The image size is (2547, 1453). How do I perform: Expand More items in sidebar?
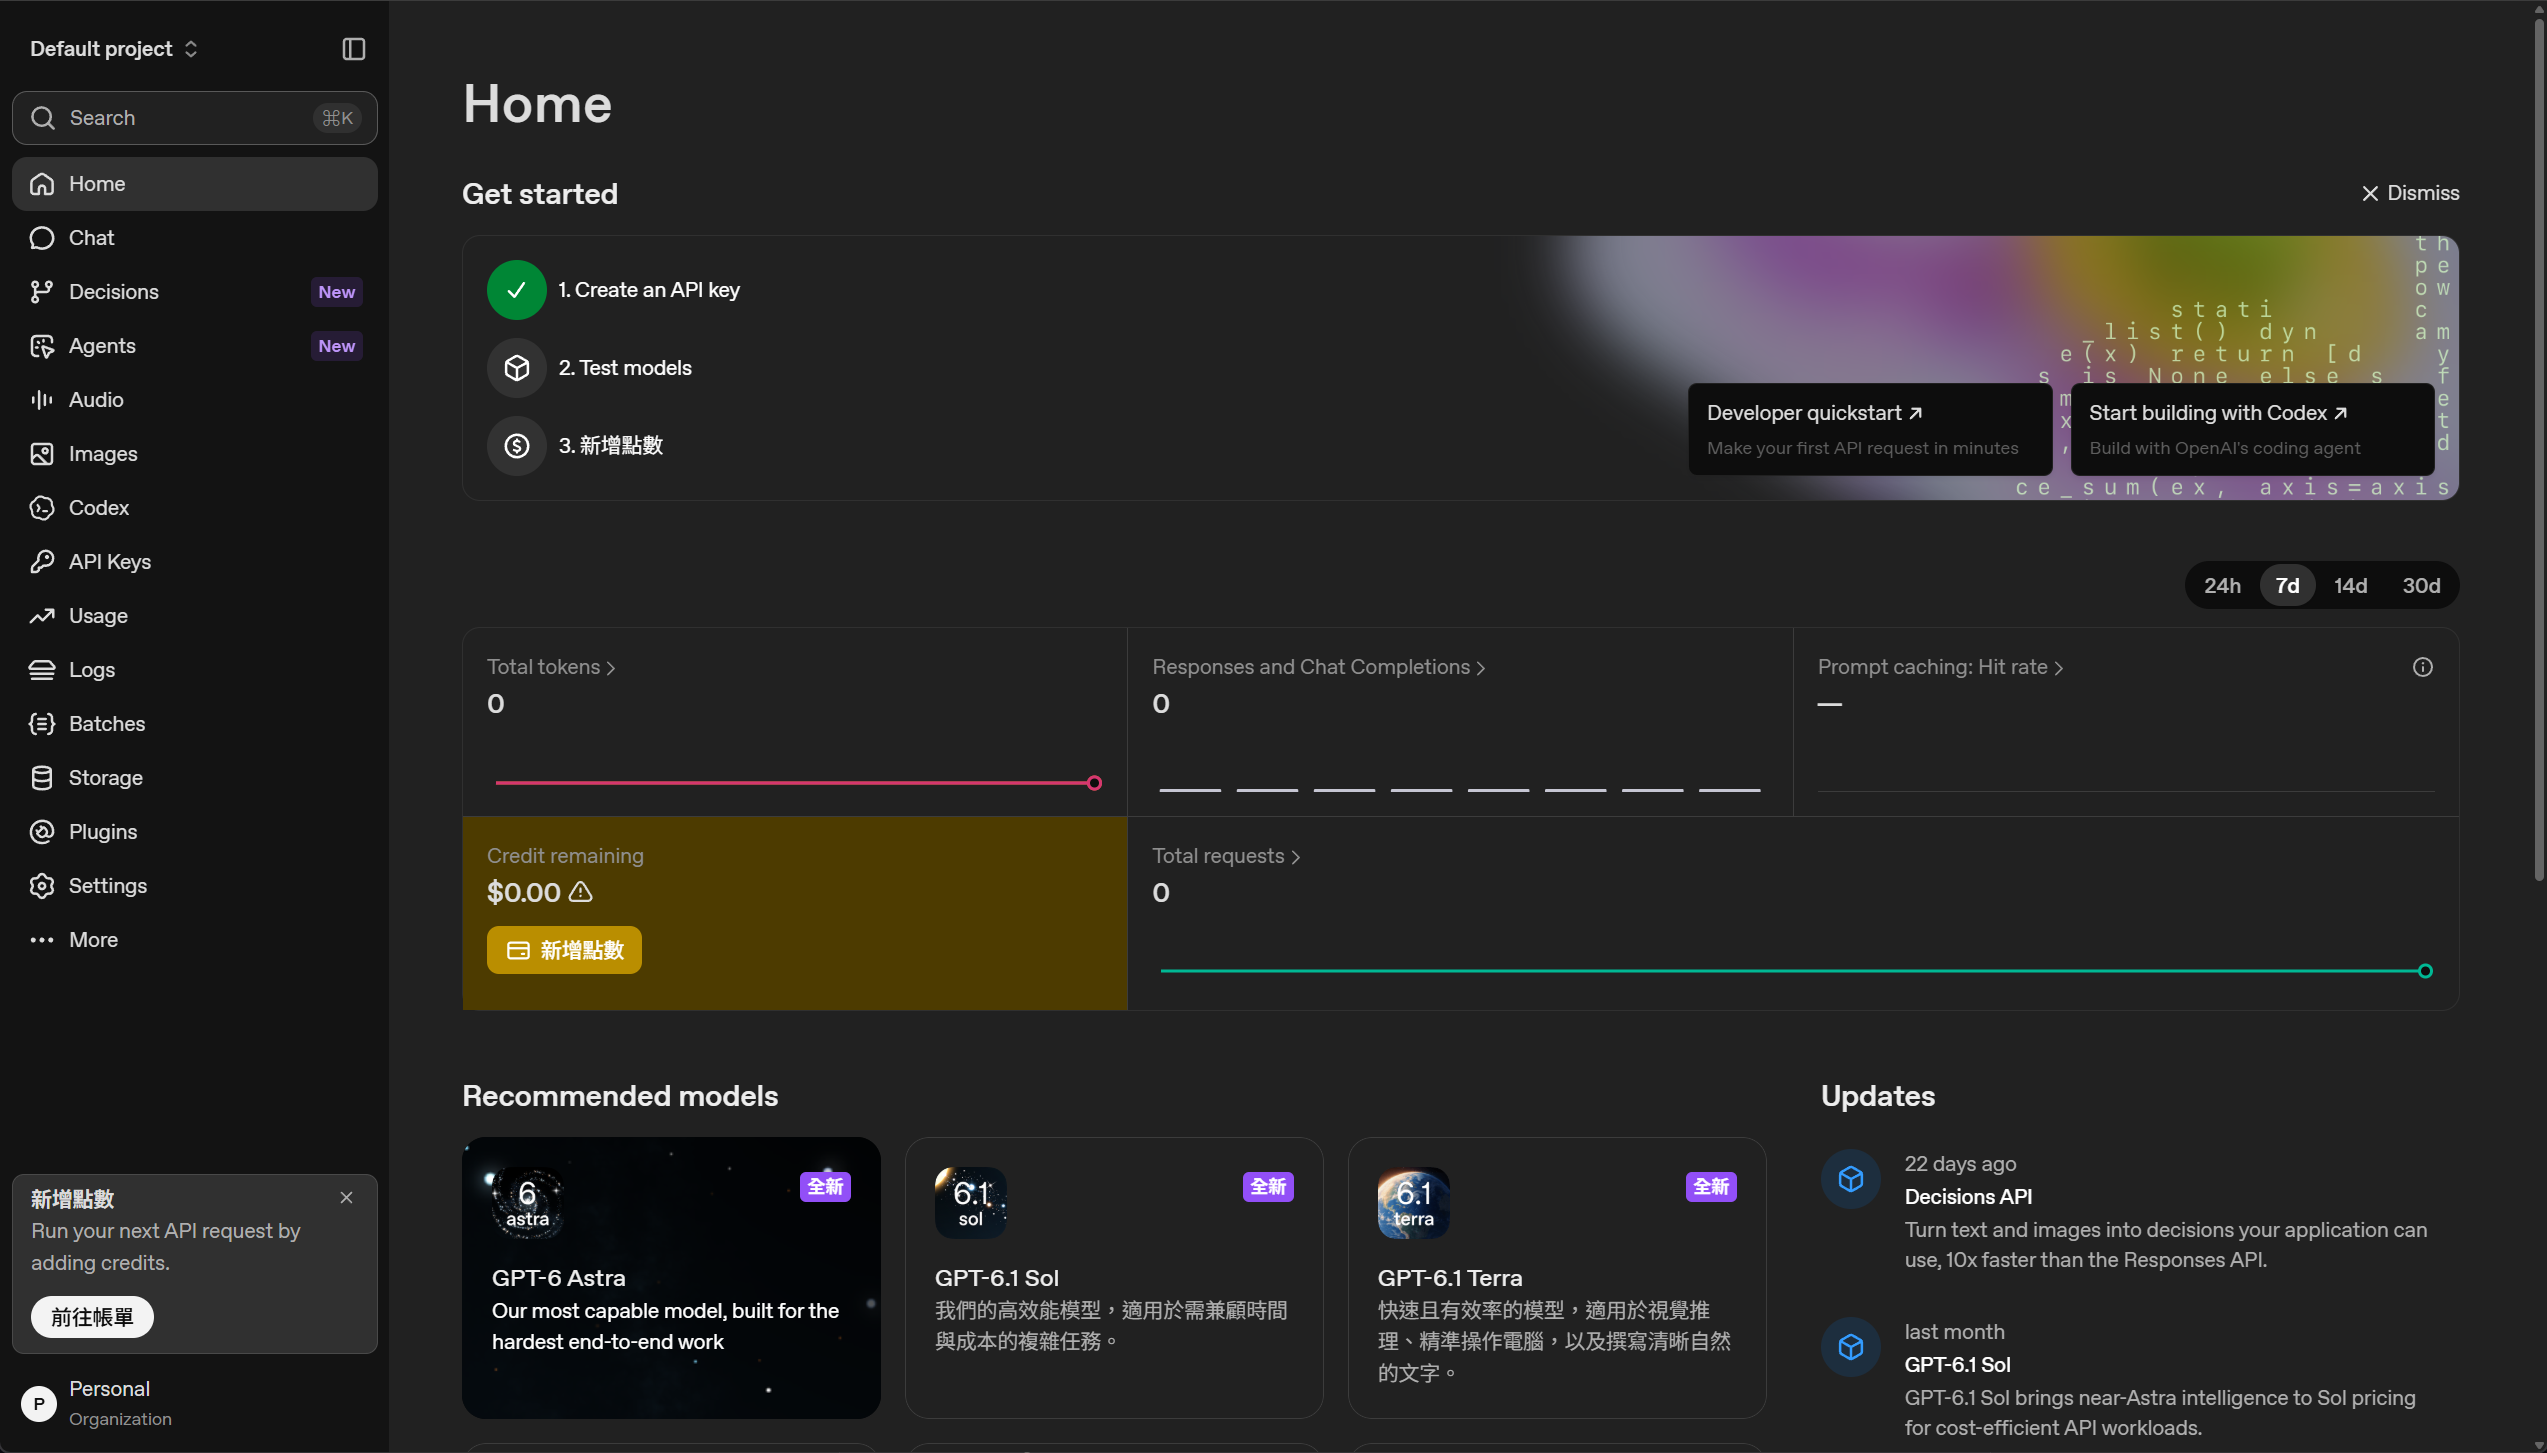pos(194,940)
